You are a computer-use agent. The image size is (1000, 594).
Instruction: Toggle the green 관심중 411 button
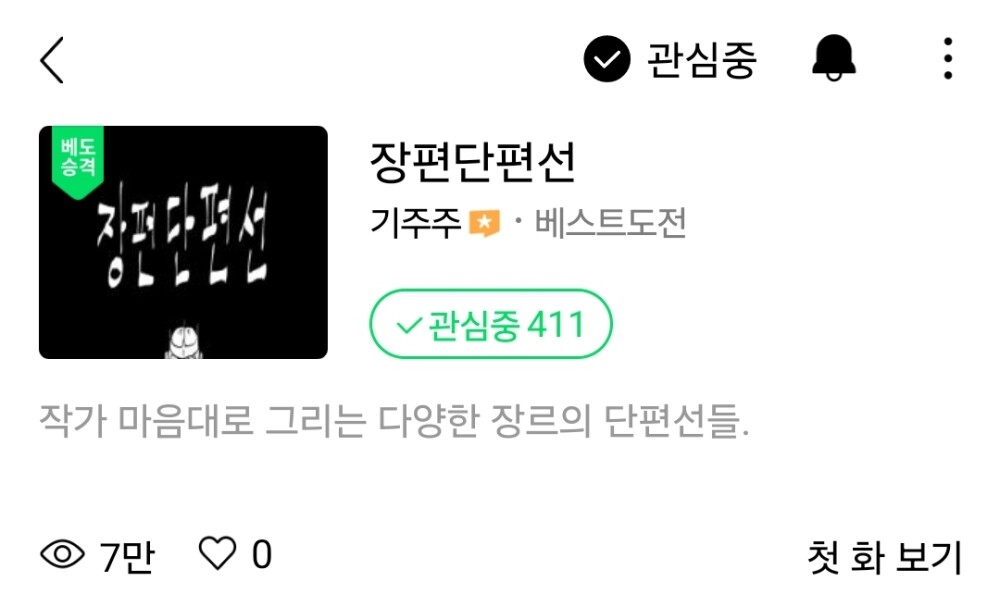click(490, 324)
